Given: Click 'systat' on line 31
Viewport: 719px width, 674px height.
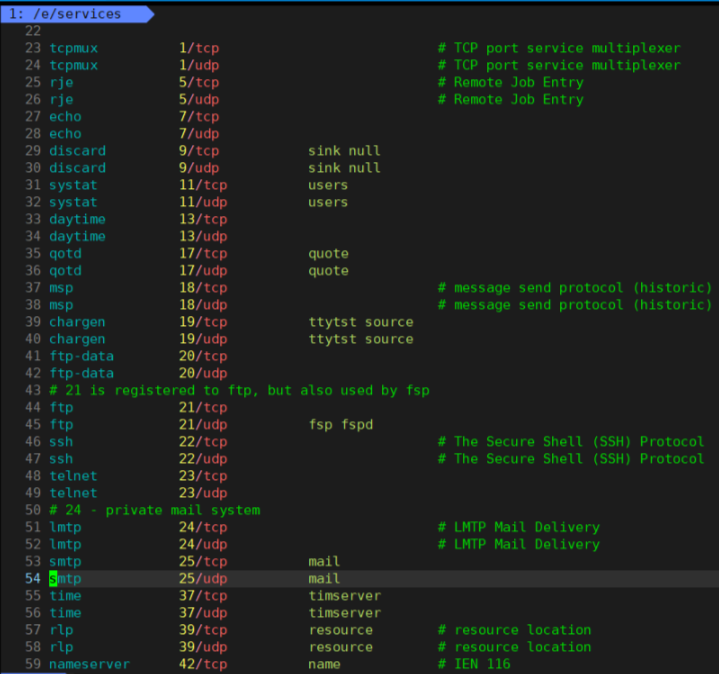Looking at the screenshot, I should (73, 185).
